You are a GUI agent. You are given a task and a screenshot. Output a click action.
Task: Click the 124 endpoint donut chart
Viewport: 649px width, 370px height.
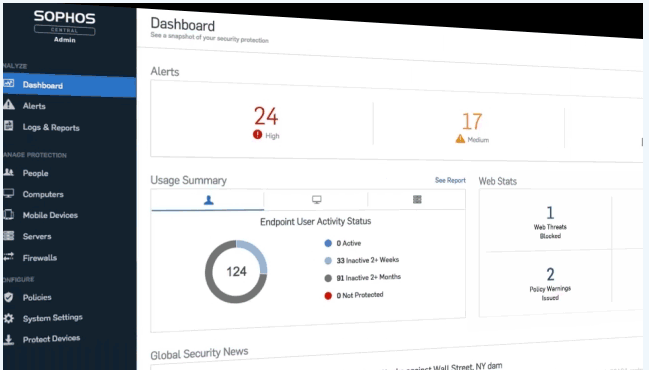pos(236,271)
